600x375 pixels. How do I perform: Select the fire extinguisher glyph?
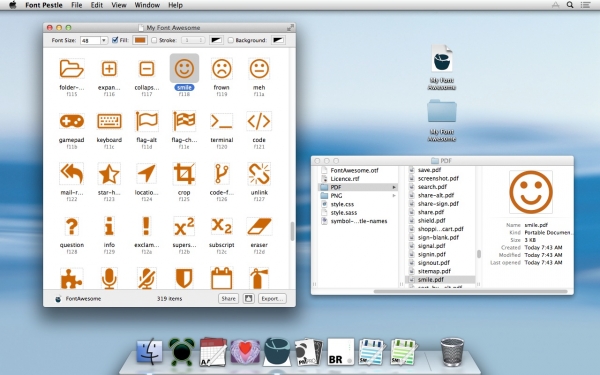pos(259,278)
